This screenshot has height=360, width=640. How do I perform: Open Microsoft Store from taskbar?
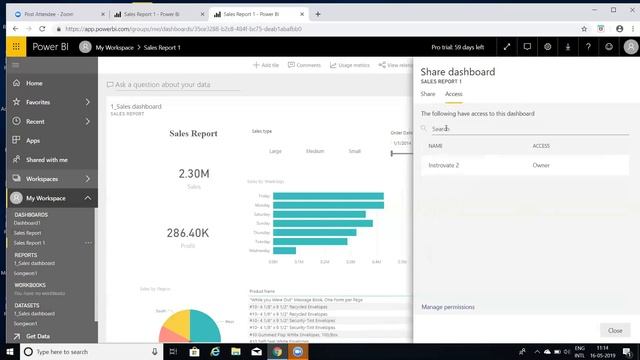coord(194,351)
